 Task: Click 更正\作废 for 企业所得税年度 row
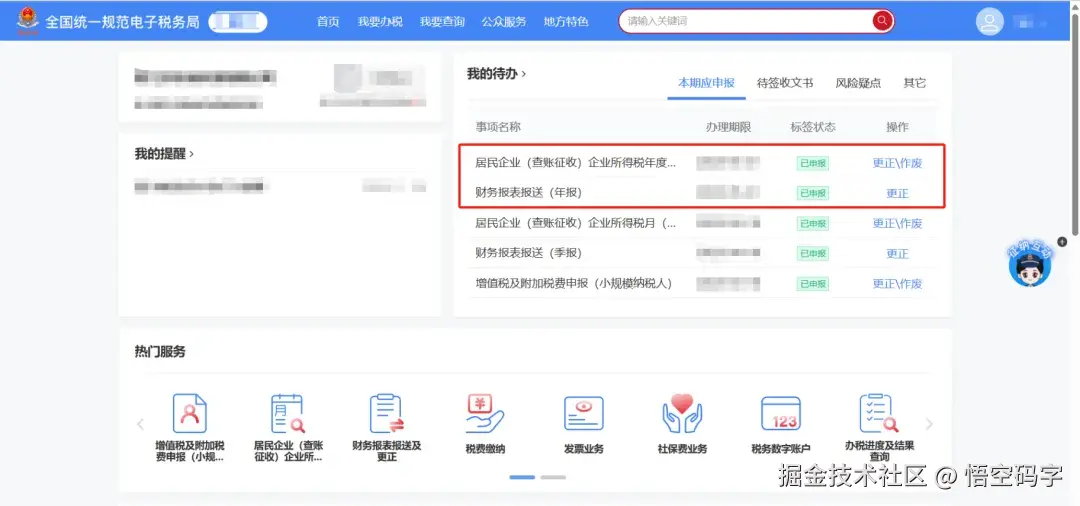pyautogui.click(x=897, y=163)
